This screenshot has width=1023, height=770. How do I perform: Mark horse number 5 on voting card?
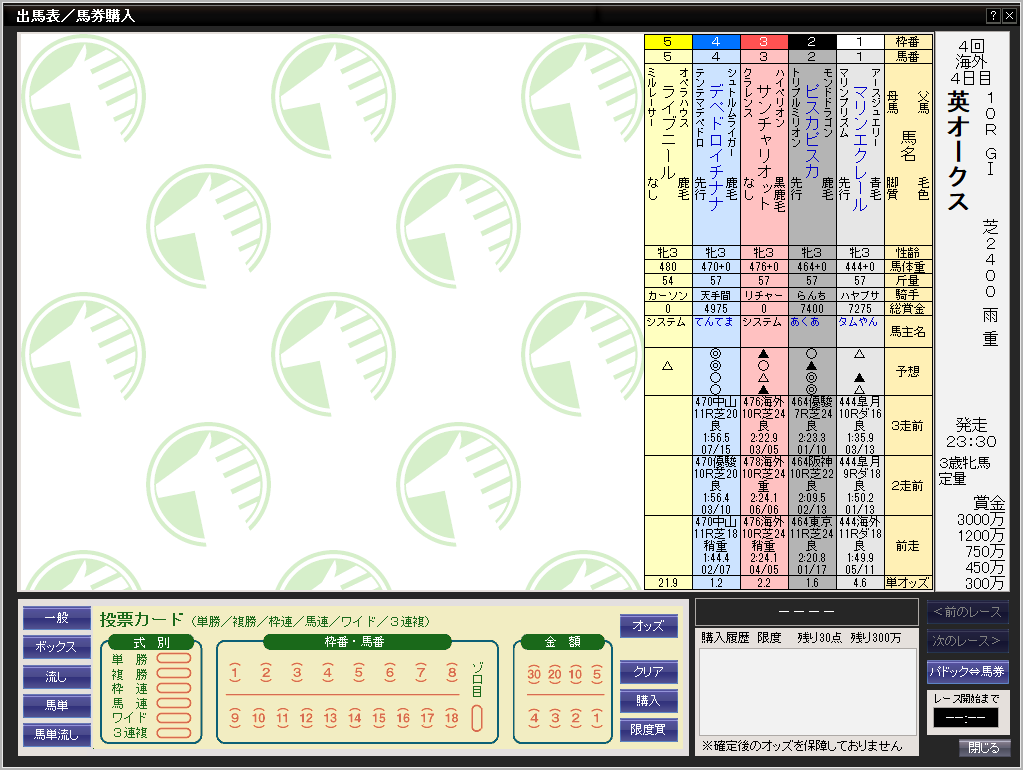click(358, 673)
